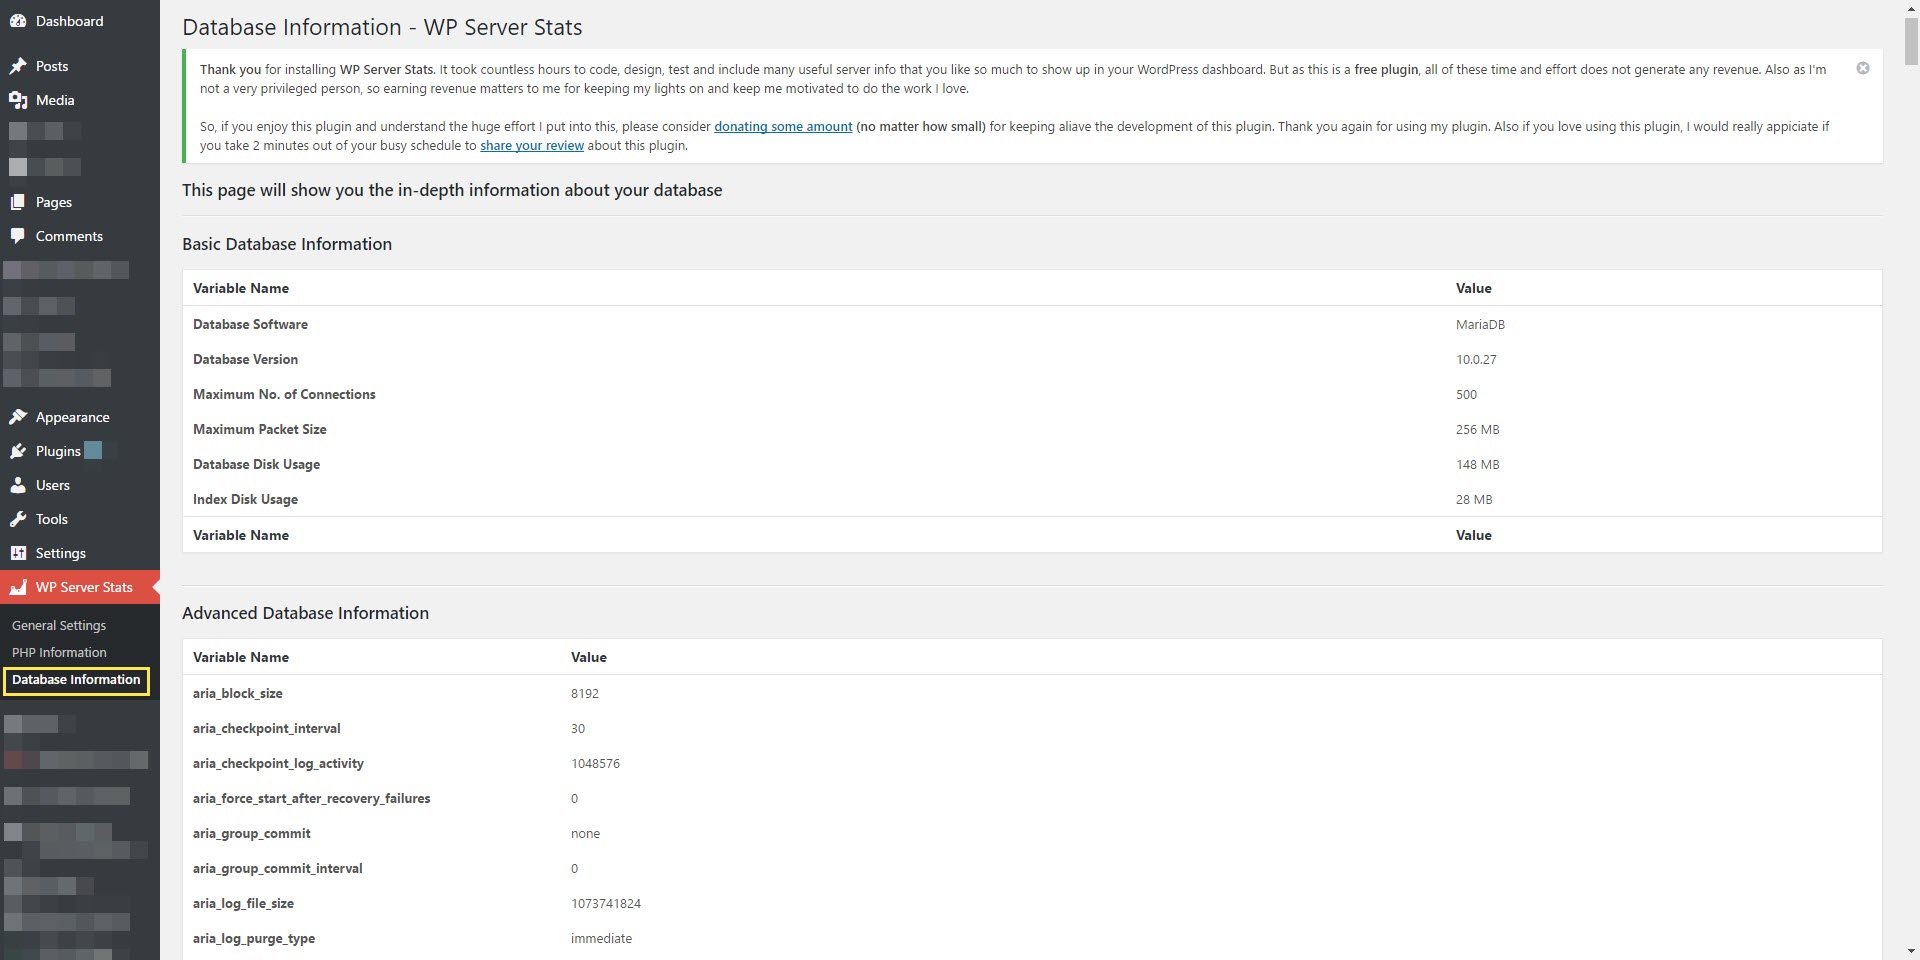Screen dimensions: 1920x960
Task: Dismiss the thank-you notice
Action: tap(1862, 68)
